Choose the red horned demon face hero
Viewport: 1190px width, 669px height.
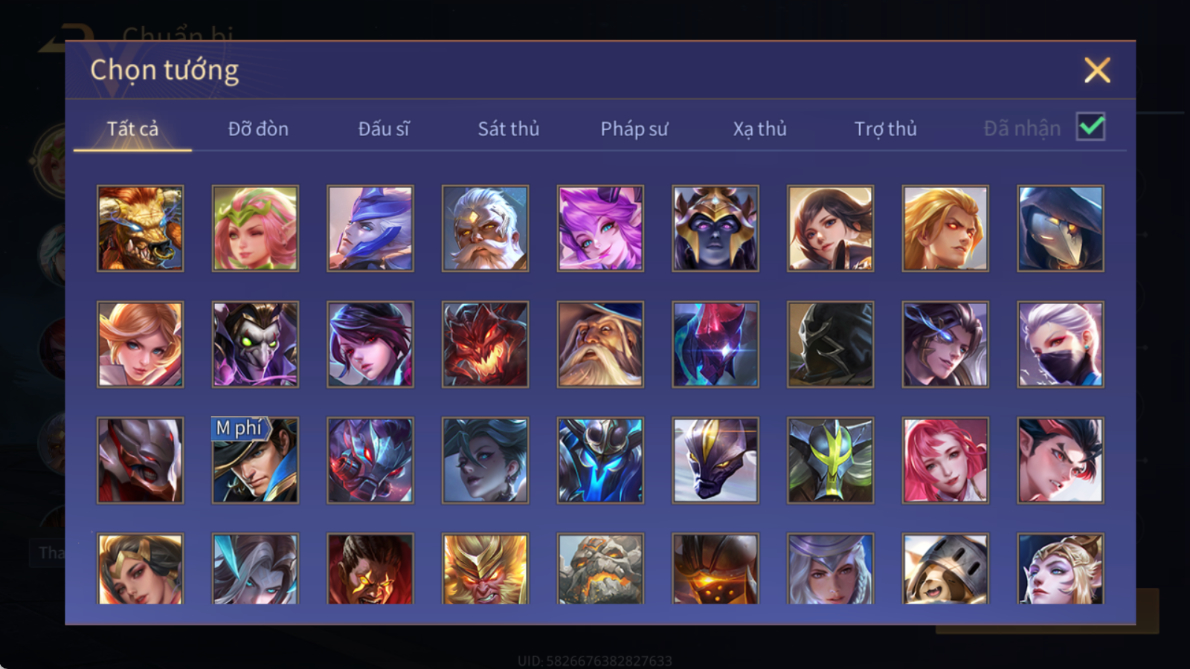pos(485,344)
